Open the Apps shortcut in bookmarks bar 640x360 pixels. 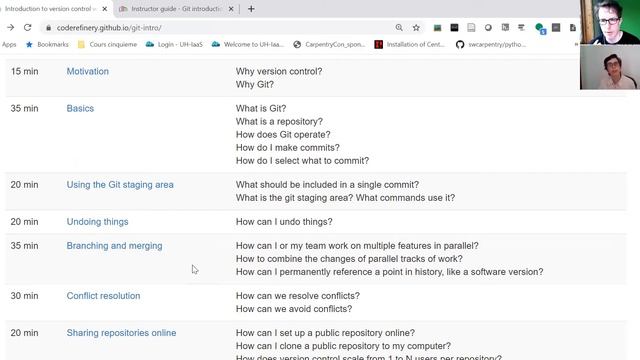tap(9, 44)
